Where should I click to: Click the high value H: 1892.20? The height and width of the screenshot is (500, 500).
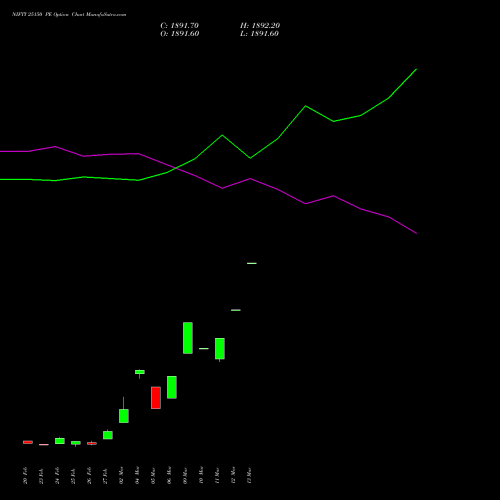[x=260, y=26]
